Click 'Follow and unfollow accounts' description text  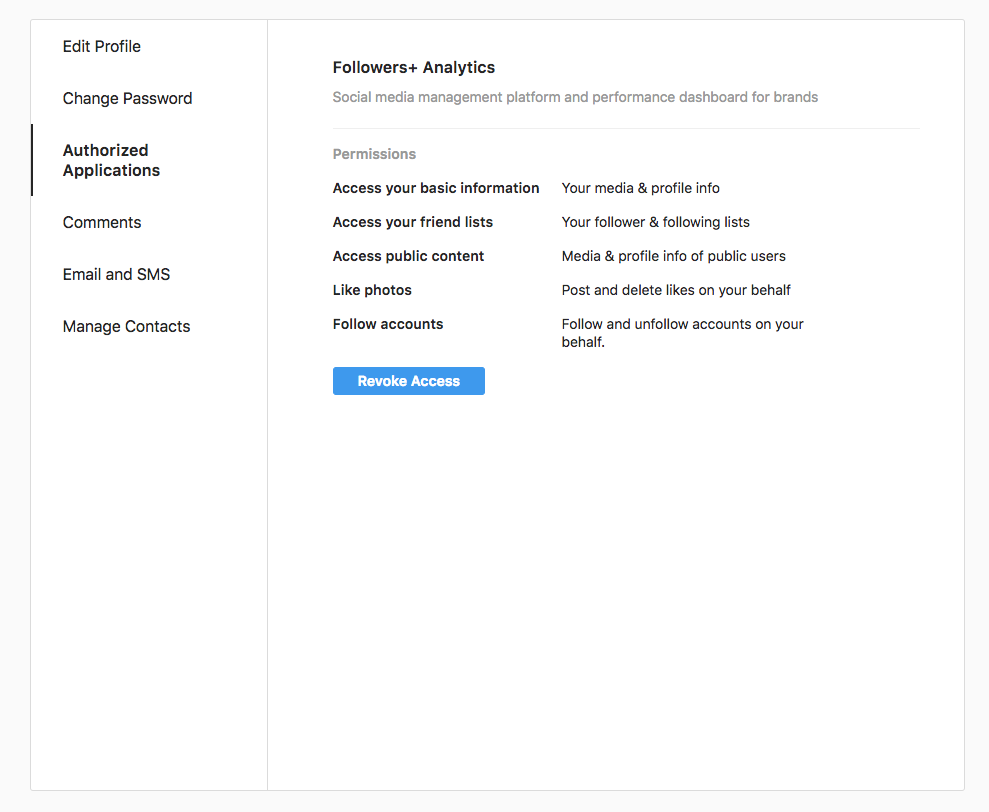pyautogui.click(x=682, y=333)
